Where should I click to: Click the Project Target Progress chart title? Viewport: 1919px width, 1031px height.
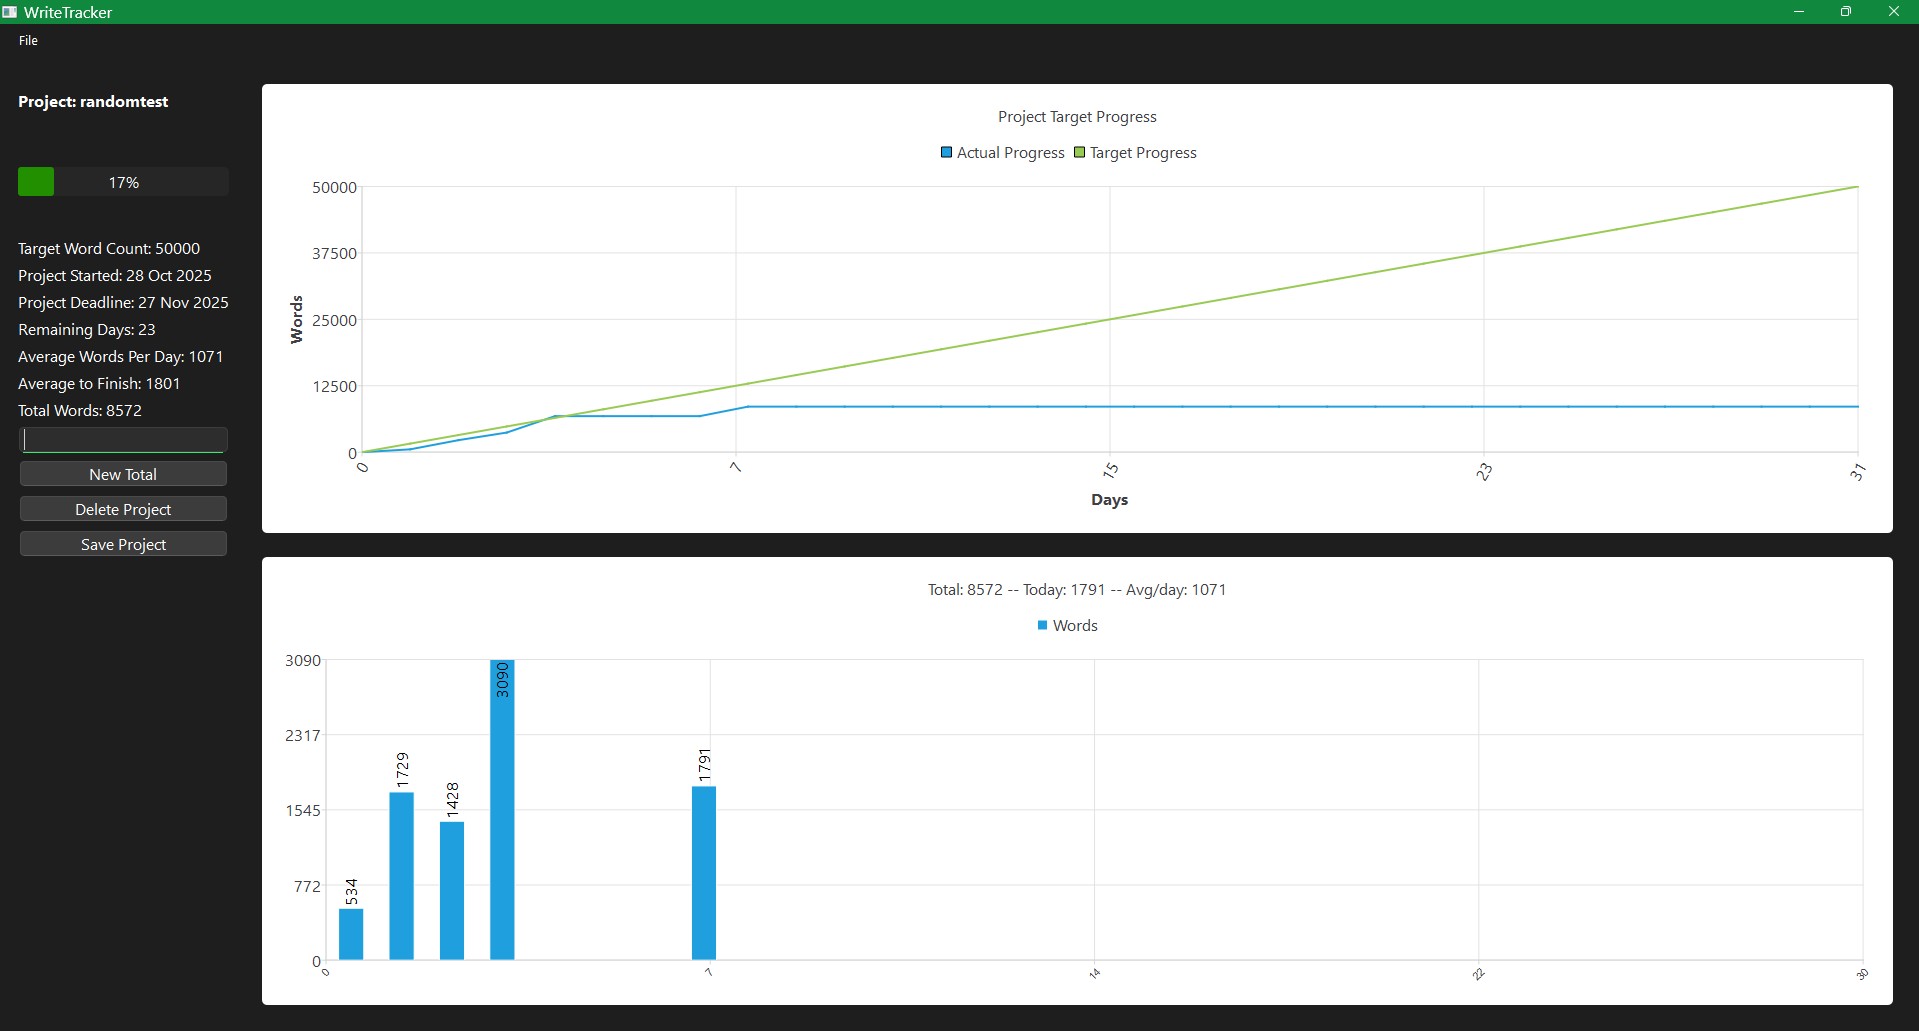[x=1077, y=117]
